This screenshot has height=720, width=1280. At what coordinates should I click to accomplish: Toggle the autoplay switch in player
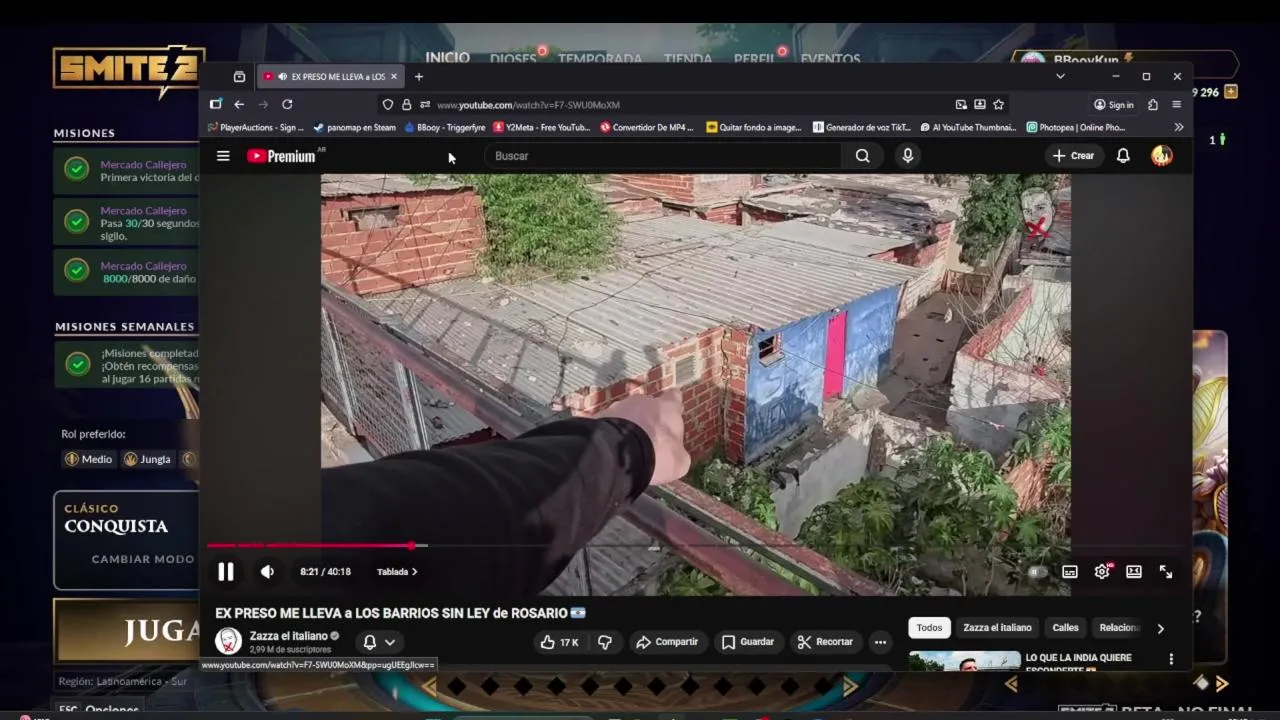click(1038, 572)
